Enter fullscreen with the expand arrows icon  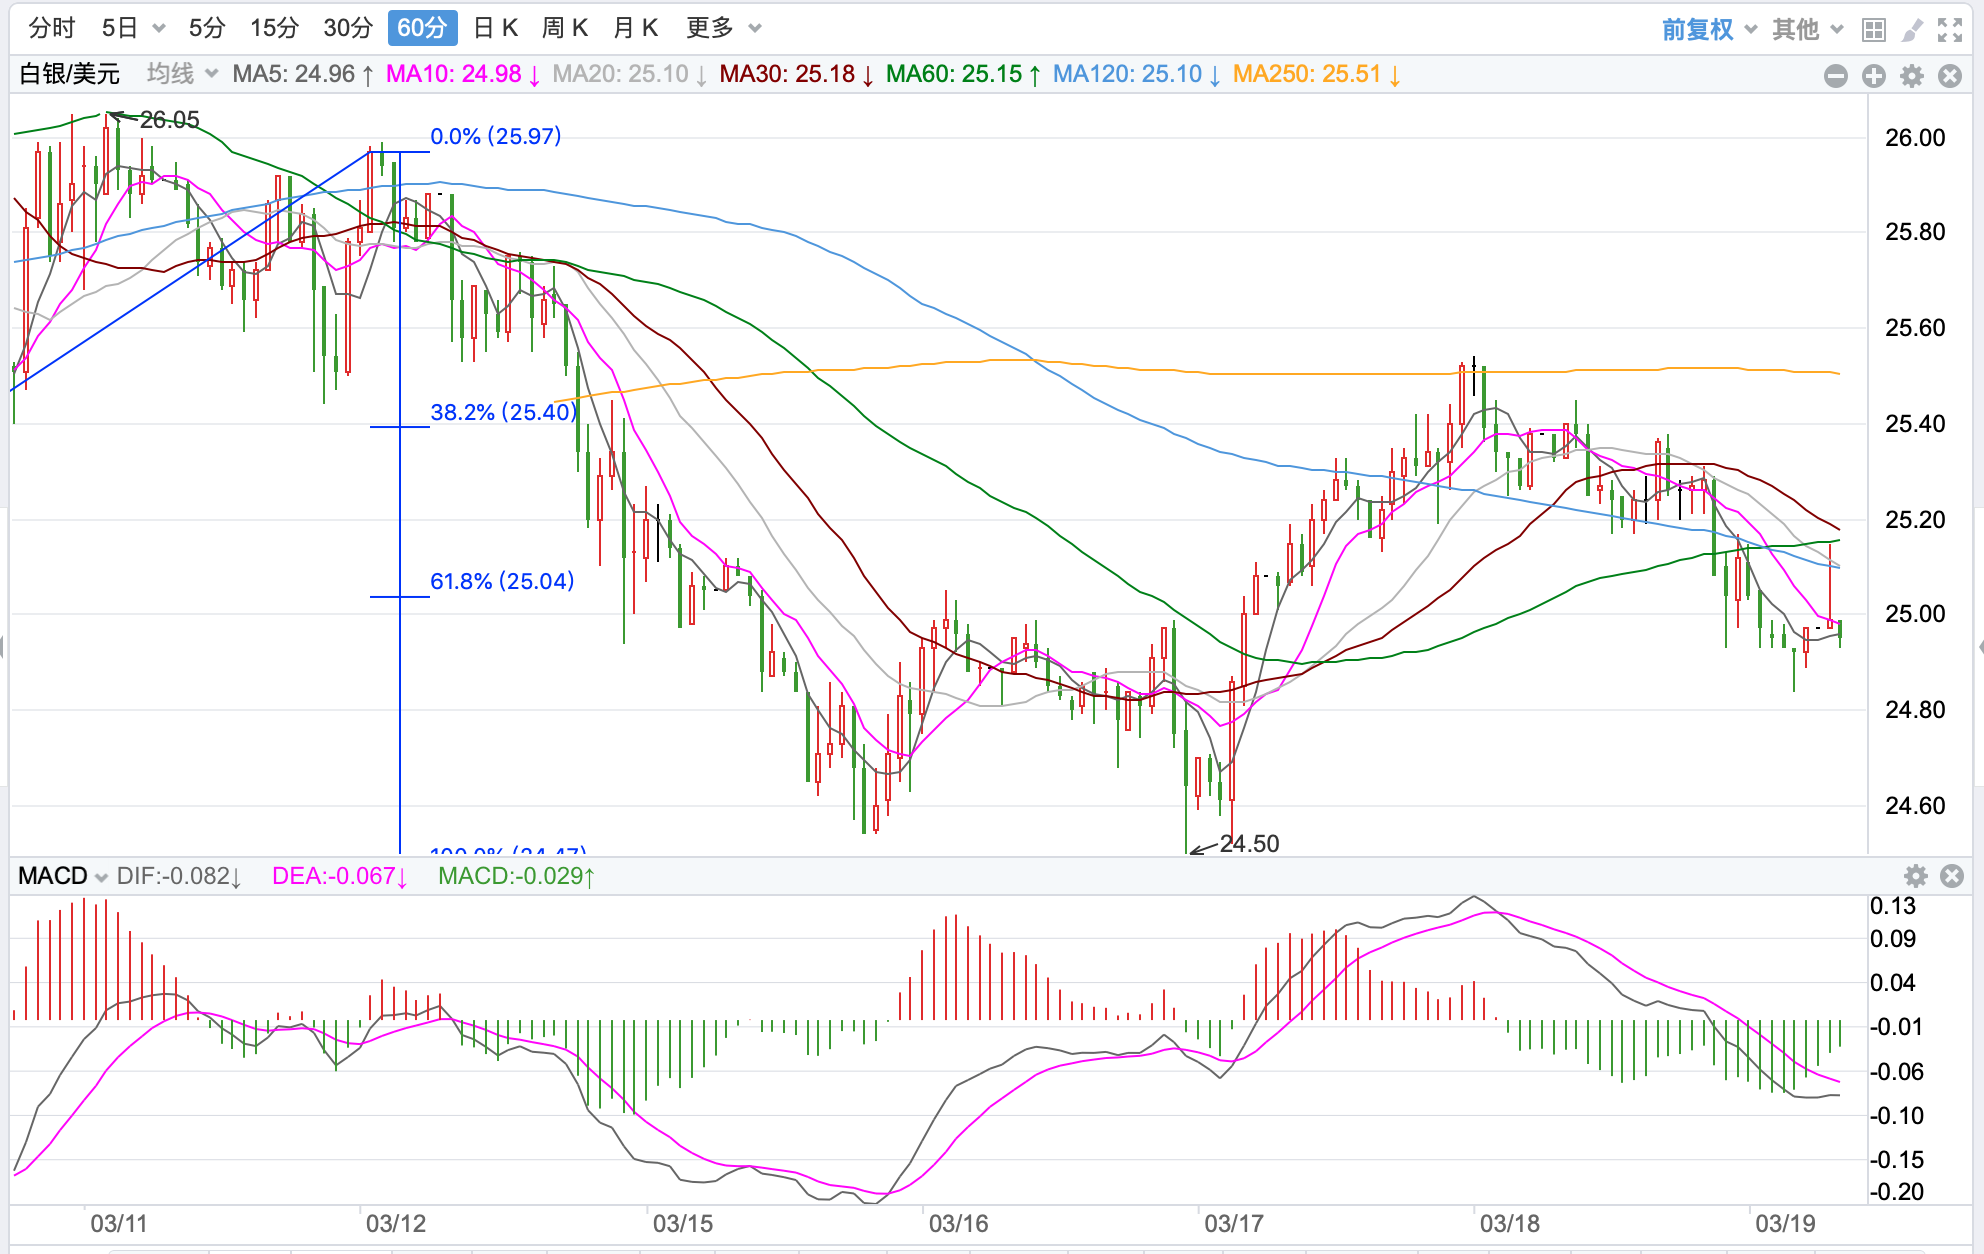(x=1950, y=30)
